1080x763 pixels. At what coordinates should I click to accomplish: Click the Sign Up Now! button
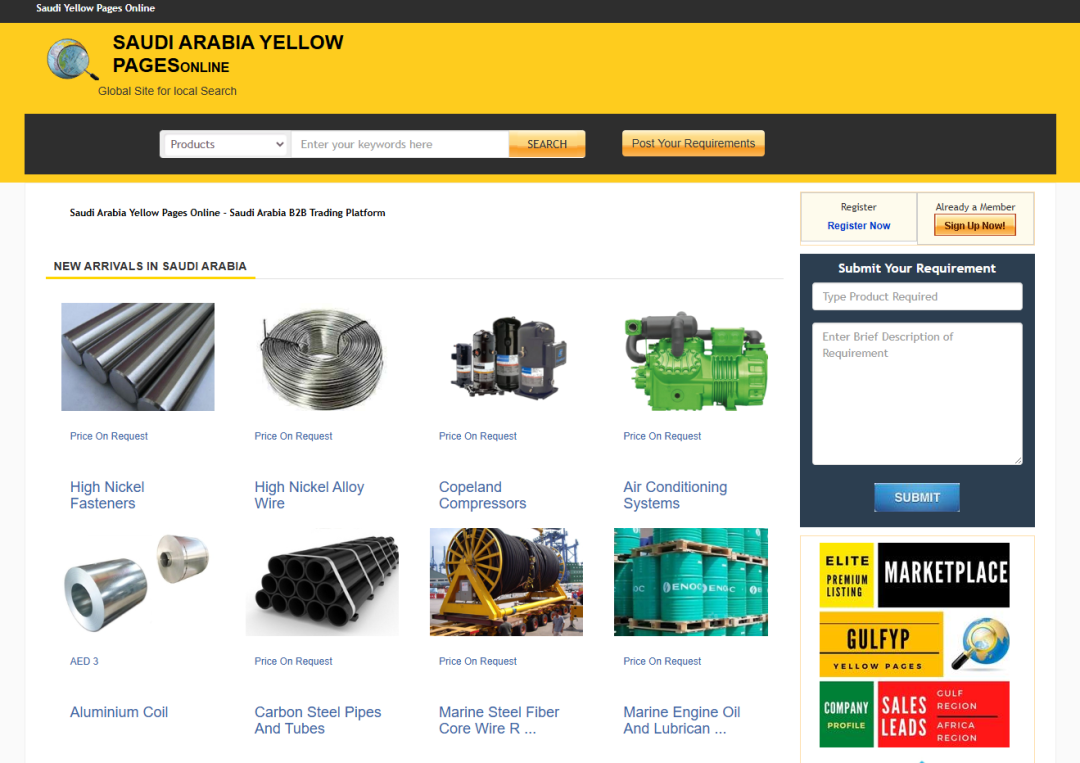(x=975, y=225)
